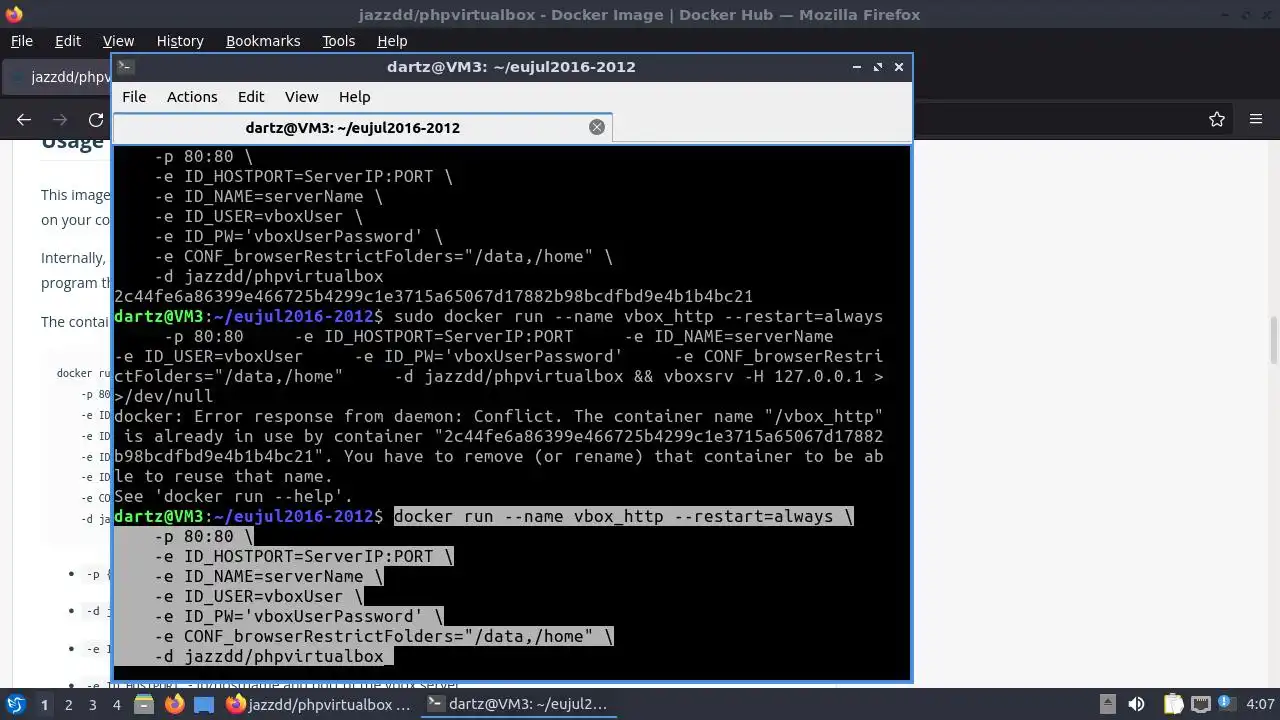Close the terminal window
This screenshot has height=720, width=1280.
click(x=899, y=67)
